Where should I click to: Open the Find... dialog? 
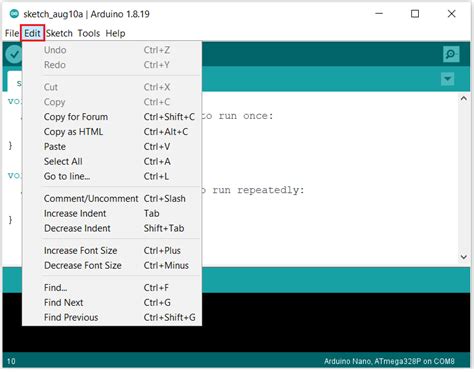tap(112, 288)
